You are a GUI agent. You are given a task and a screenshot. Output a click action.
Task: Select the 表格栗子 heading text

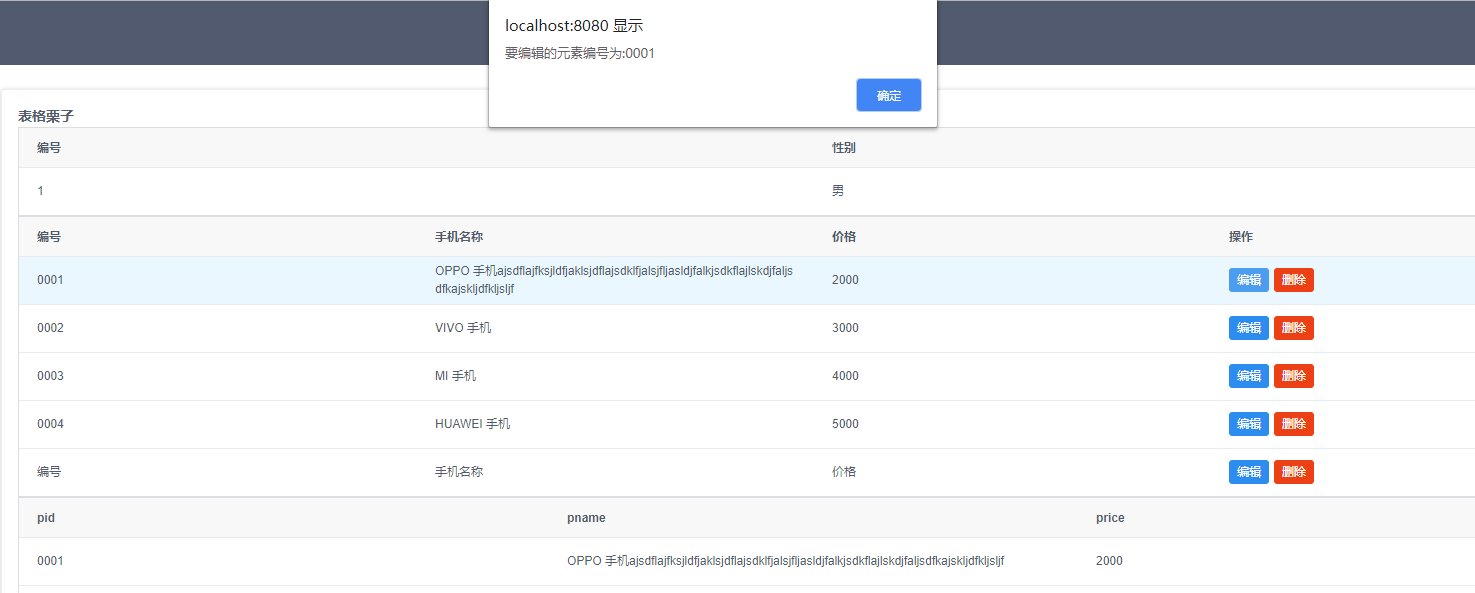tap(46, 116)
